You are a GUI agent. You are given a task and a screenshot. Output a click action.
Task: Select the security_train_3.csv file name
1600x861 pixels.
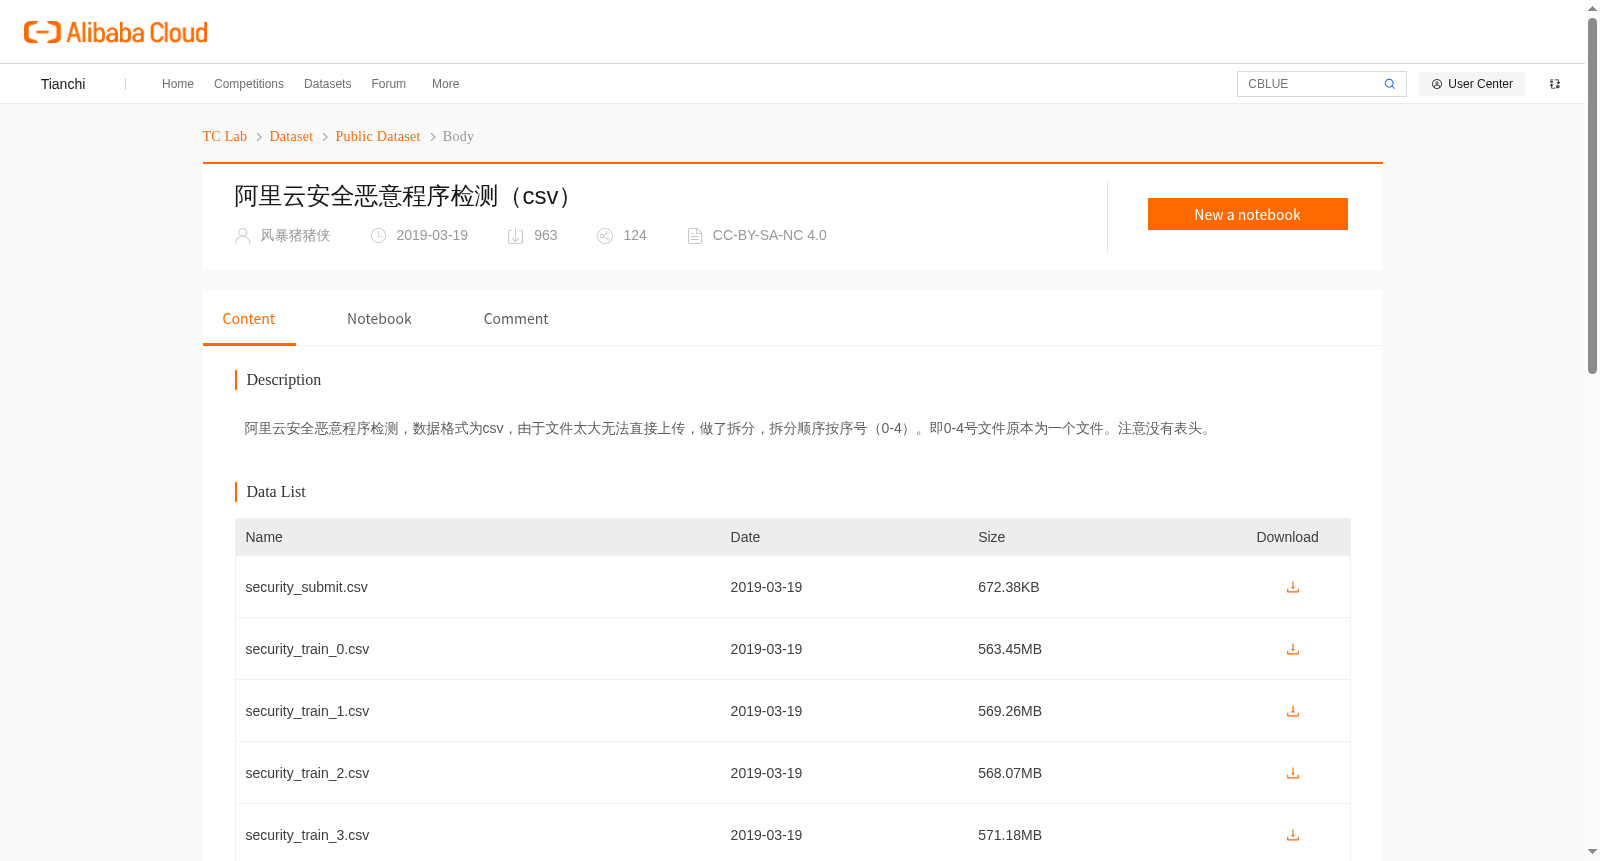point(307,835)
